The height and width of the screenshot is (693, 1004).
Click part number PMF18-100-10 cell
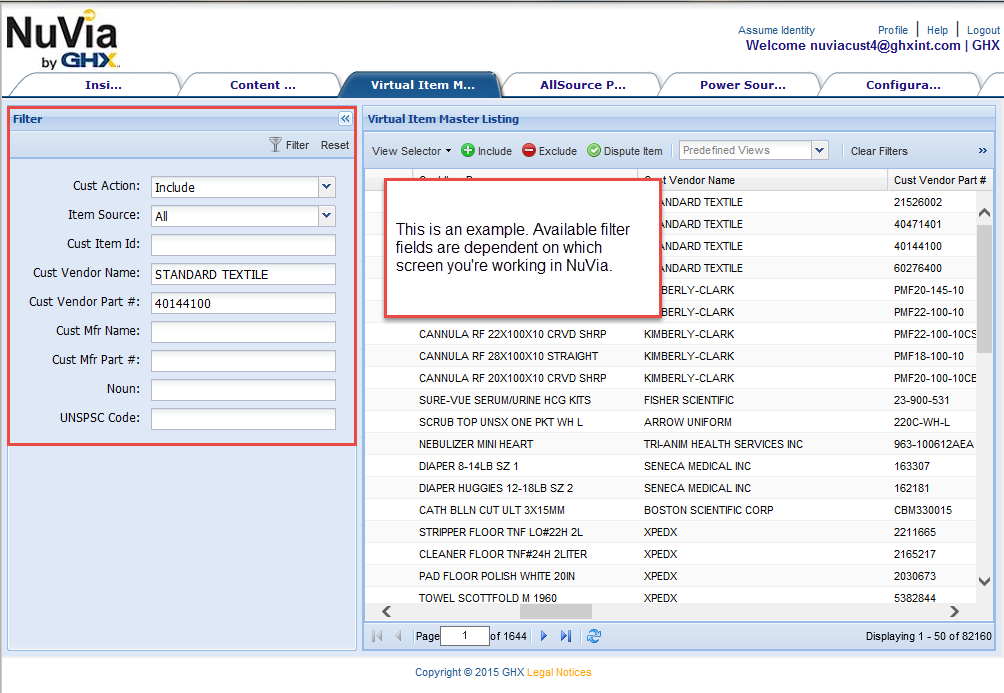click(x=928, y=356)
